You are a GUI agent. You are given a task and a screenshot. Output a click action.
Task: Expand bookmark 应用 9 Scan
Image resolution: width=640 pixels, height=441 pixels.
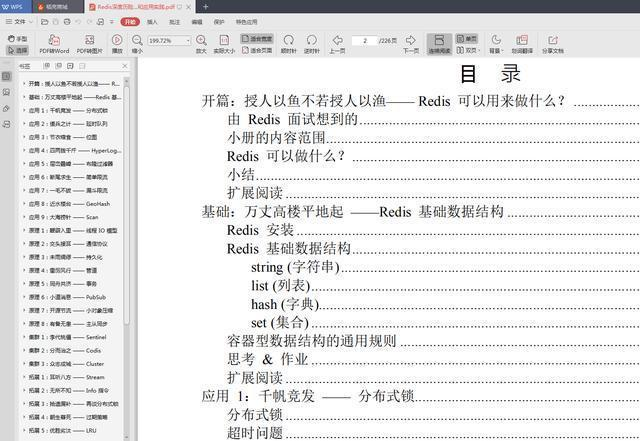(24, 217)
